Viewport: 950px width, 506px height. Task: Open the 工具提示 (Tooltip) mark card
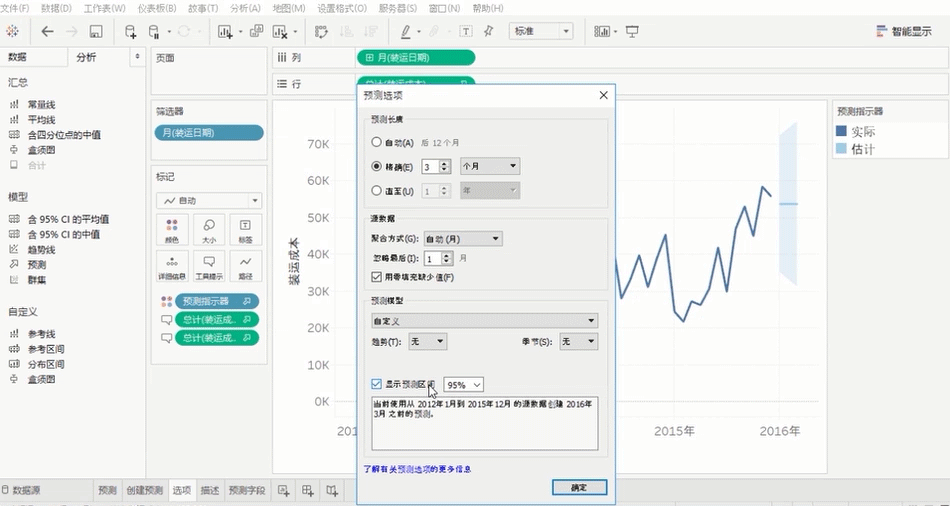pos(209,266)
